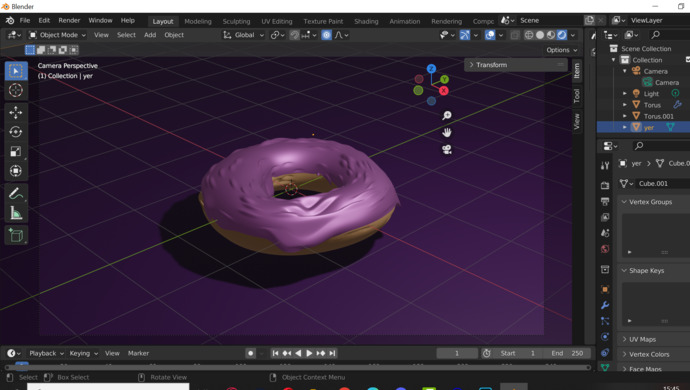Viewport: 690px width, 390px height.
Task: Switch to wireframe viewport shading
Action: point(529,35)
